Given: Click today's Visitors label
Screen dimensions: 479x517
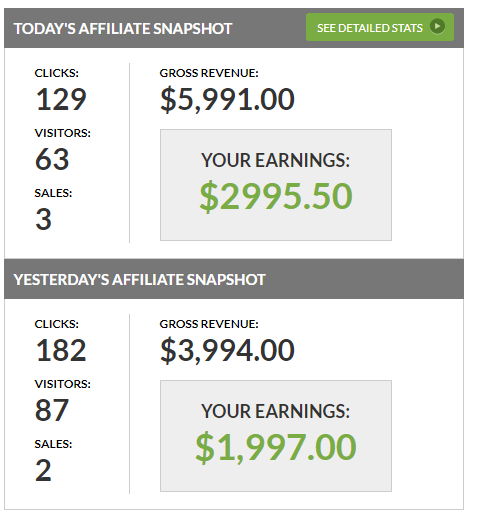Looking at the screenshot, I should [63, 133].
